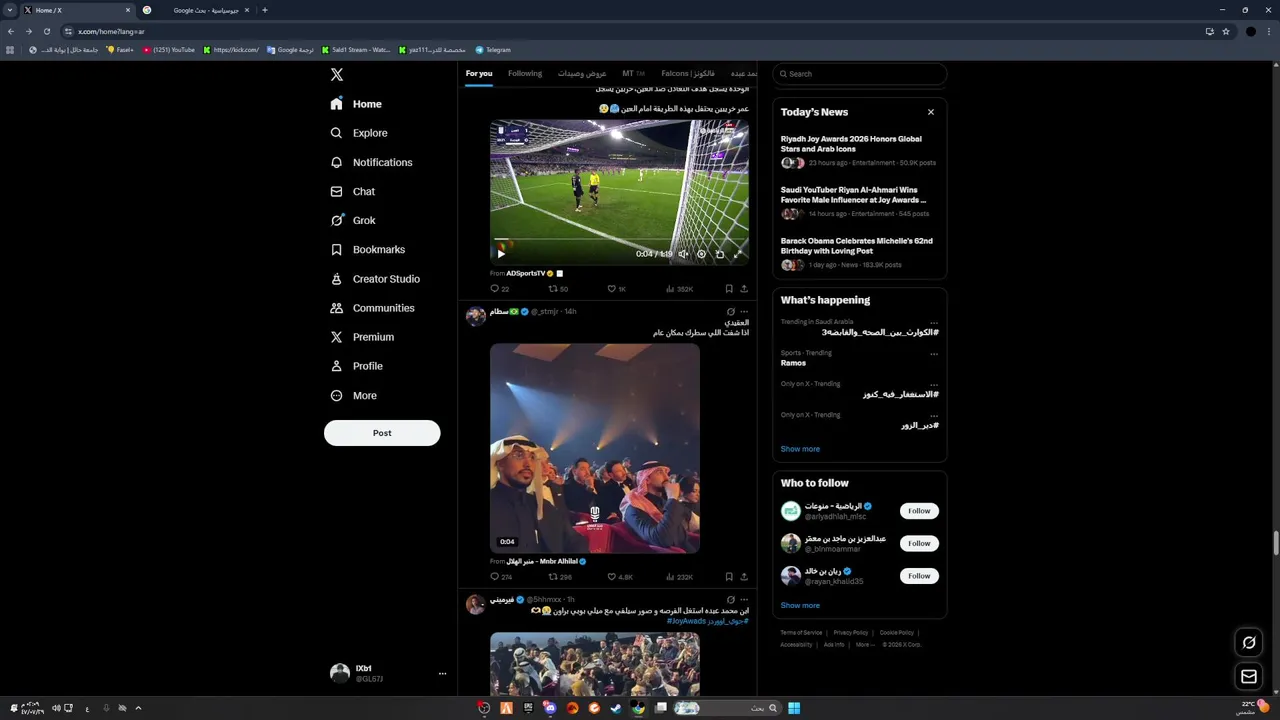
Task: Share the ADSportsTV football post
Action: point(744,289)
